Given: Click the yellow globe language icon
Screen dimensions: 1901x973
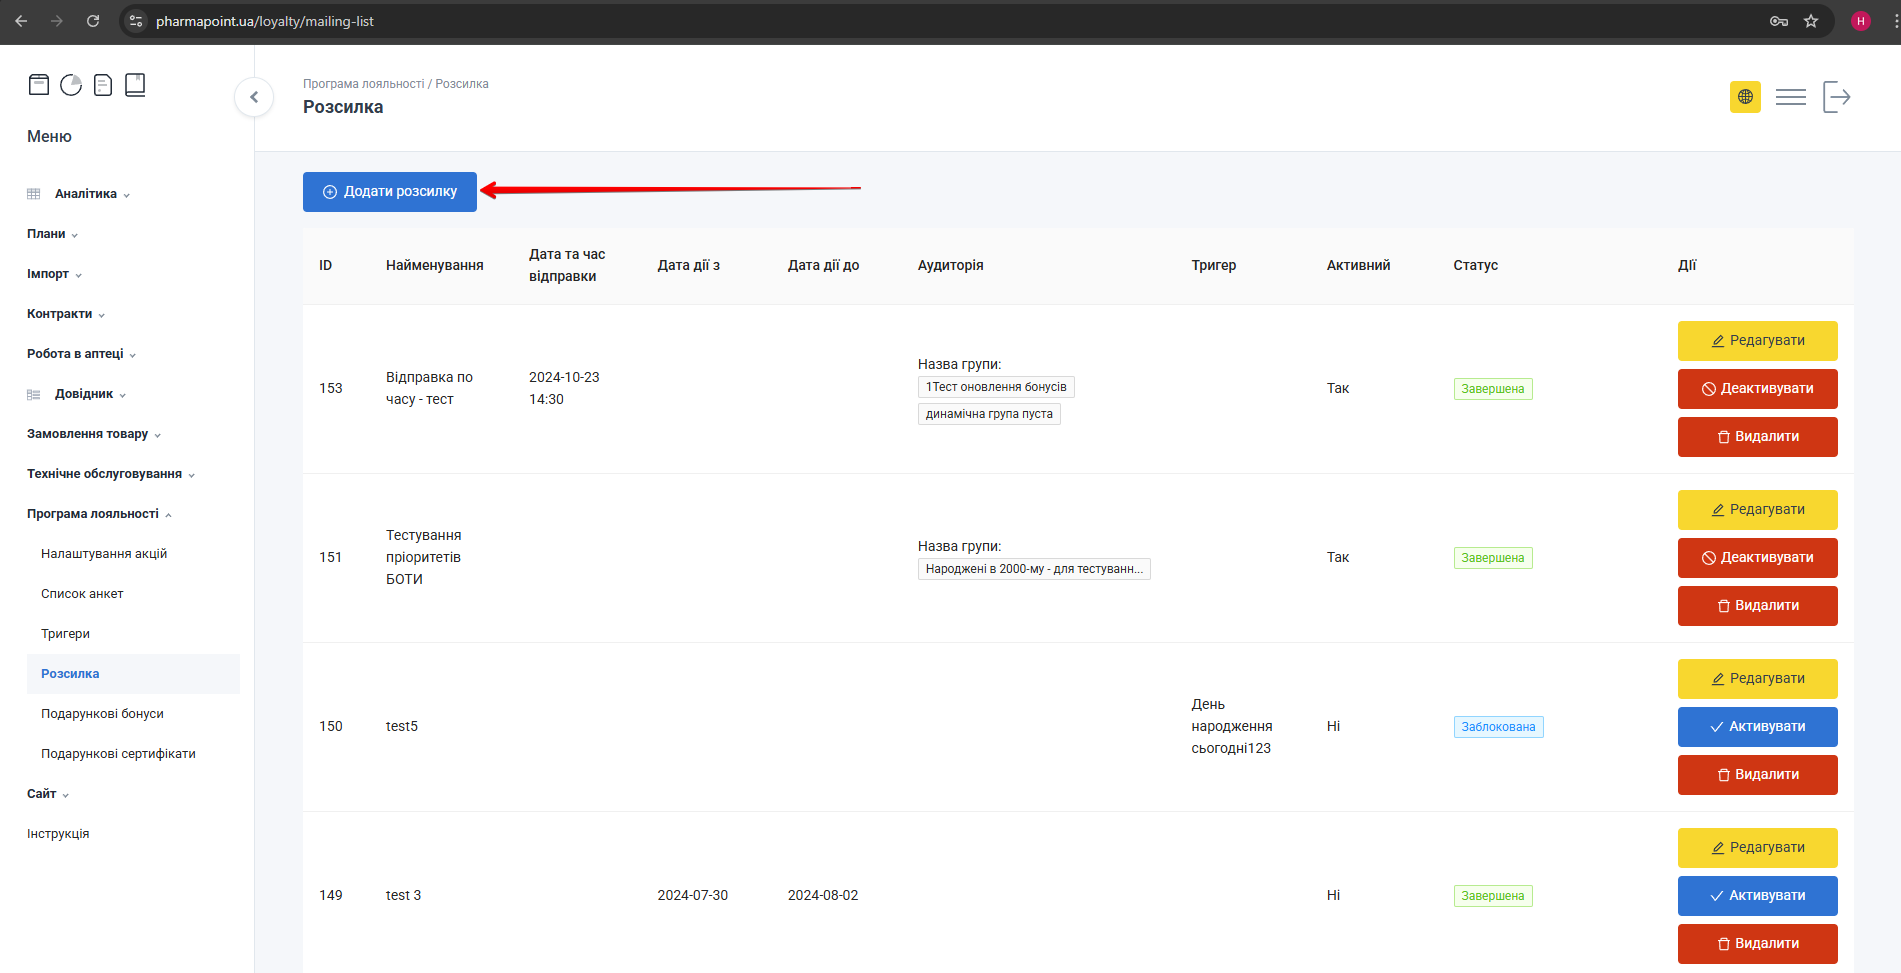Looking at the screenshot, I should click(x=1745, y=97).
